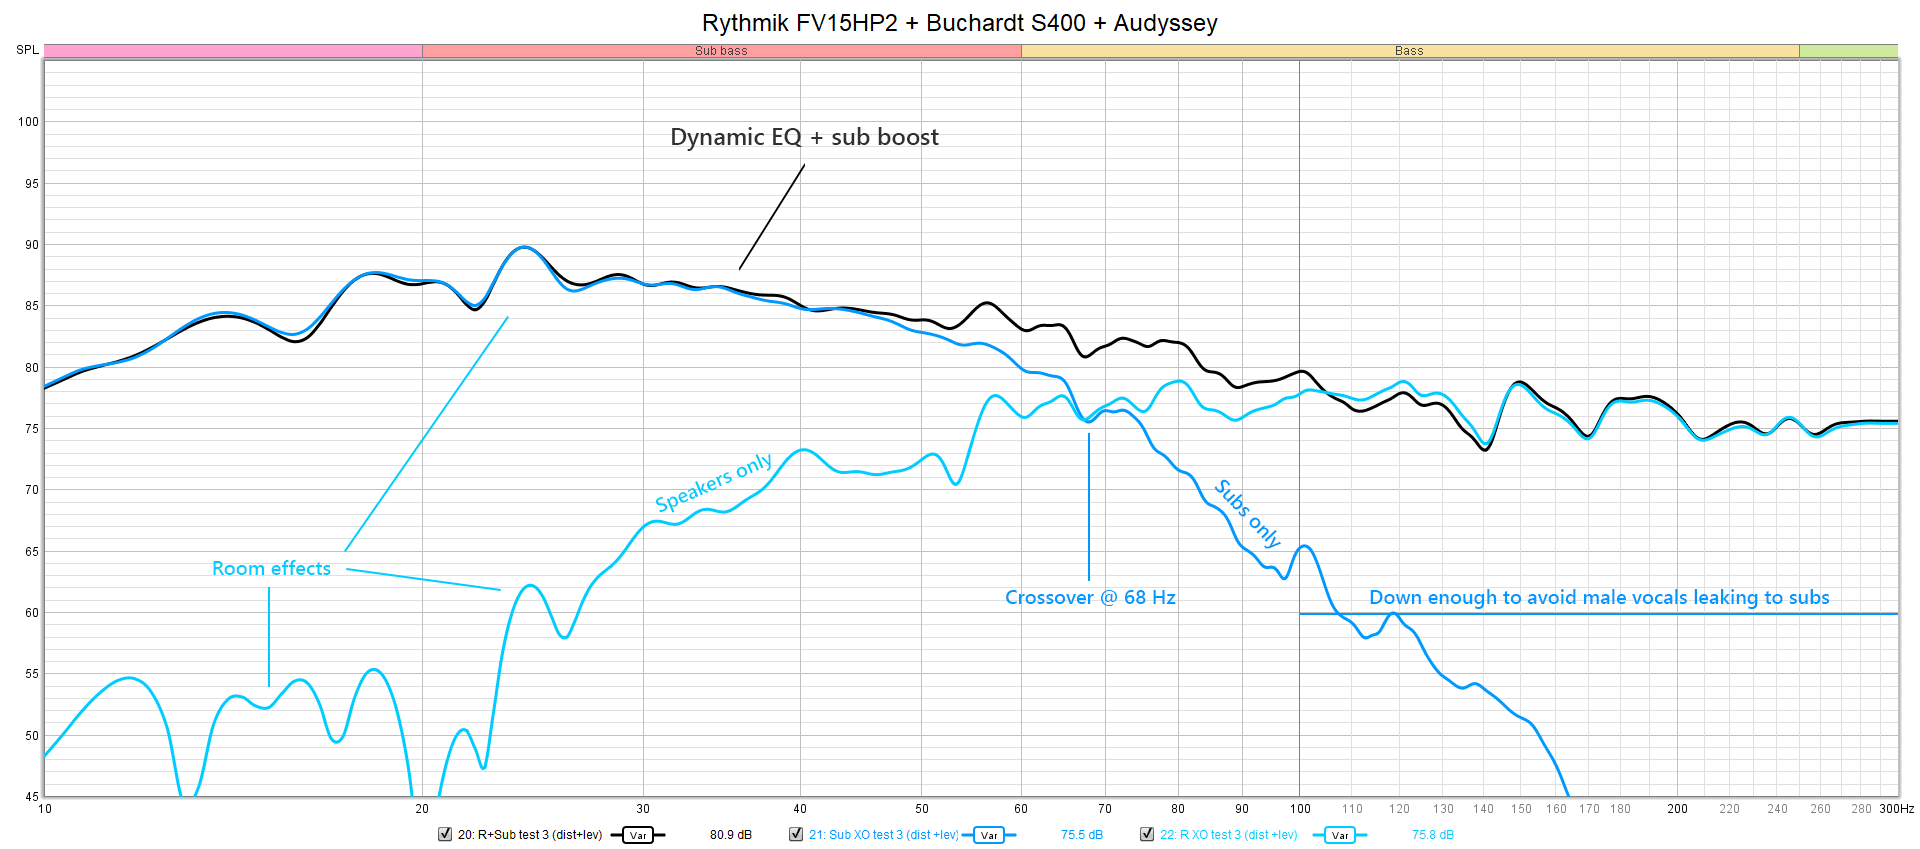
Task: Select the Crossover @ 68 Hz annotation
Action: tap(1090, 597)
